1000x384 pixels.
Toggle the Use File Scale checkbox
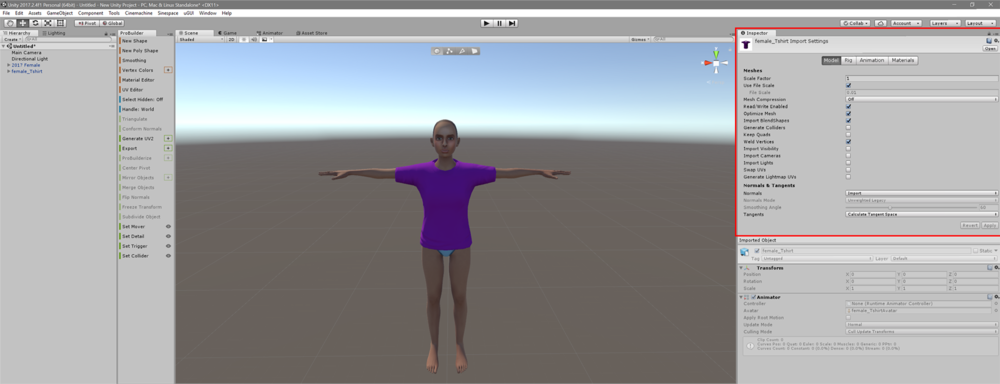(848, 85)
